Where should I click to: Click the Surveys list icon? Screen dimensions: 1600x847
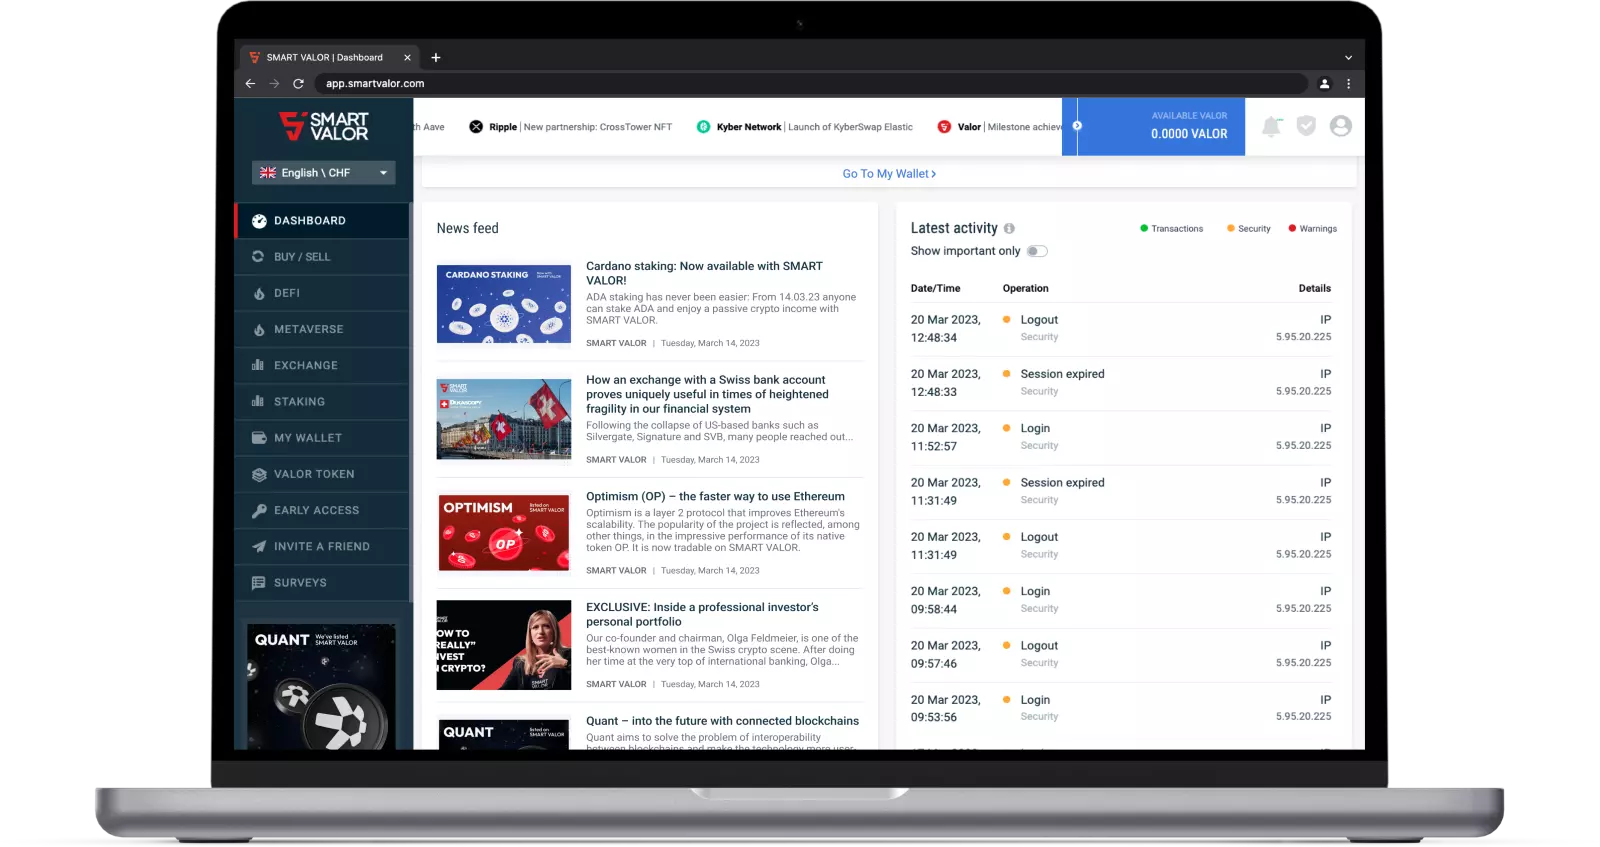click(x=259, y=583)
